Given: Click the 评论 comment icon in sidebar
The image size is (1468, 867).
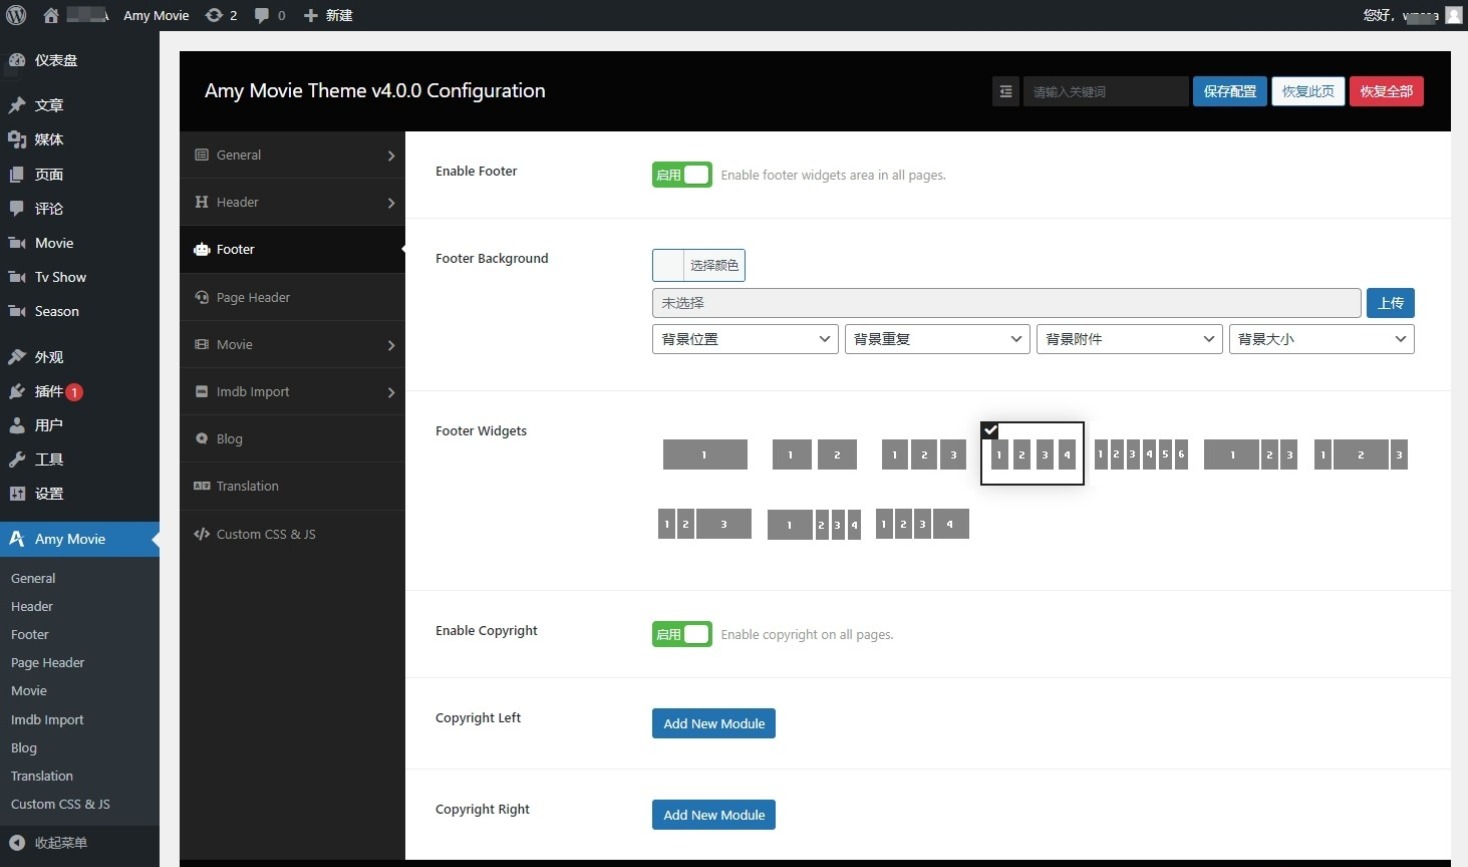Looking at the screenshot, I should click(17, 208).
